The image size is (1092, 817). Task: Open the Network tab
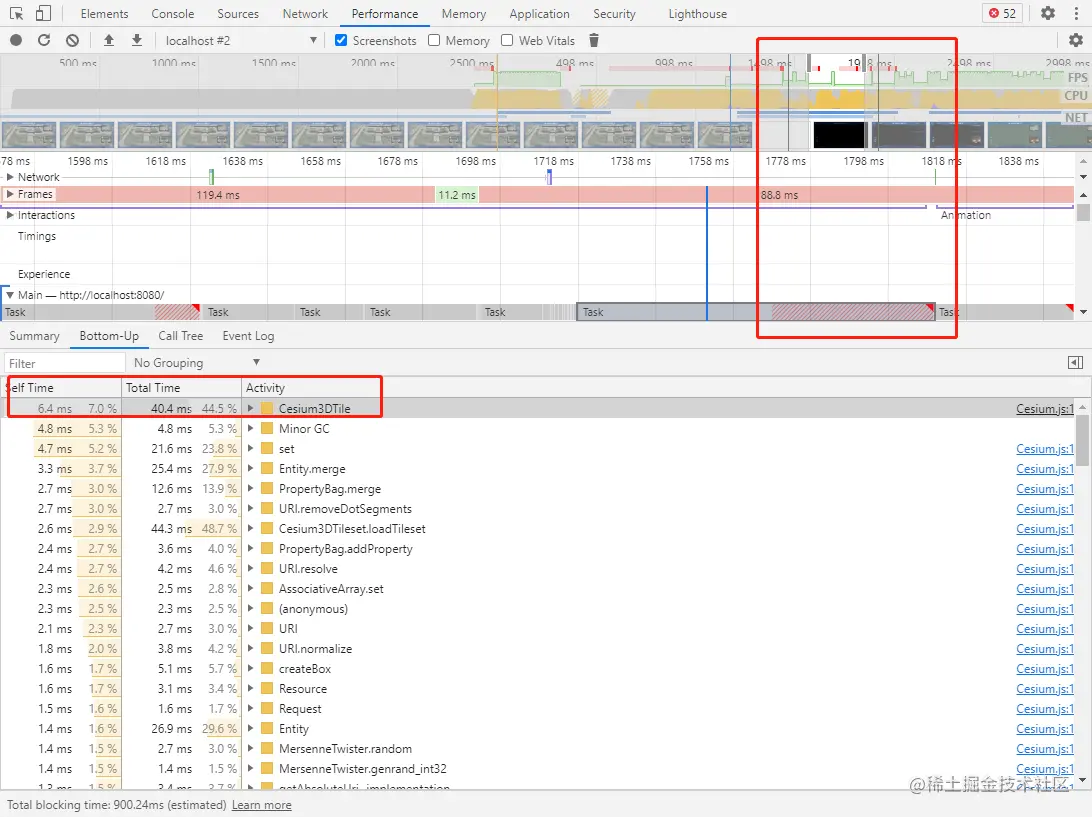(x=305, y=13)
